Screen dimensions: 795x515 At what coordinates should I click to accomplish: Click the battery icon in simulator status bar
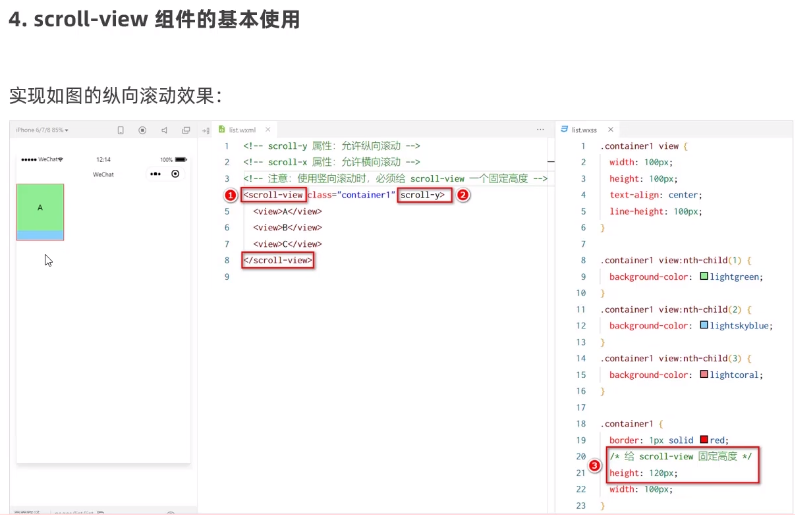pos(181,159)
